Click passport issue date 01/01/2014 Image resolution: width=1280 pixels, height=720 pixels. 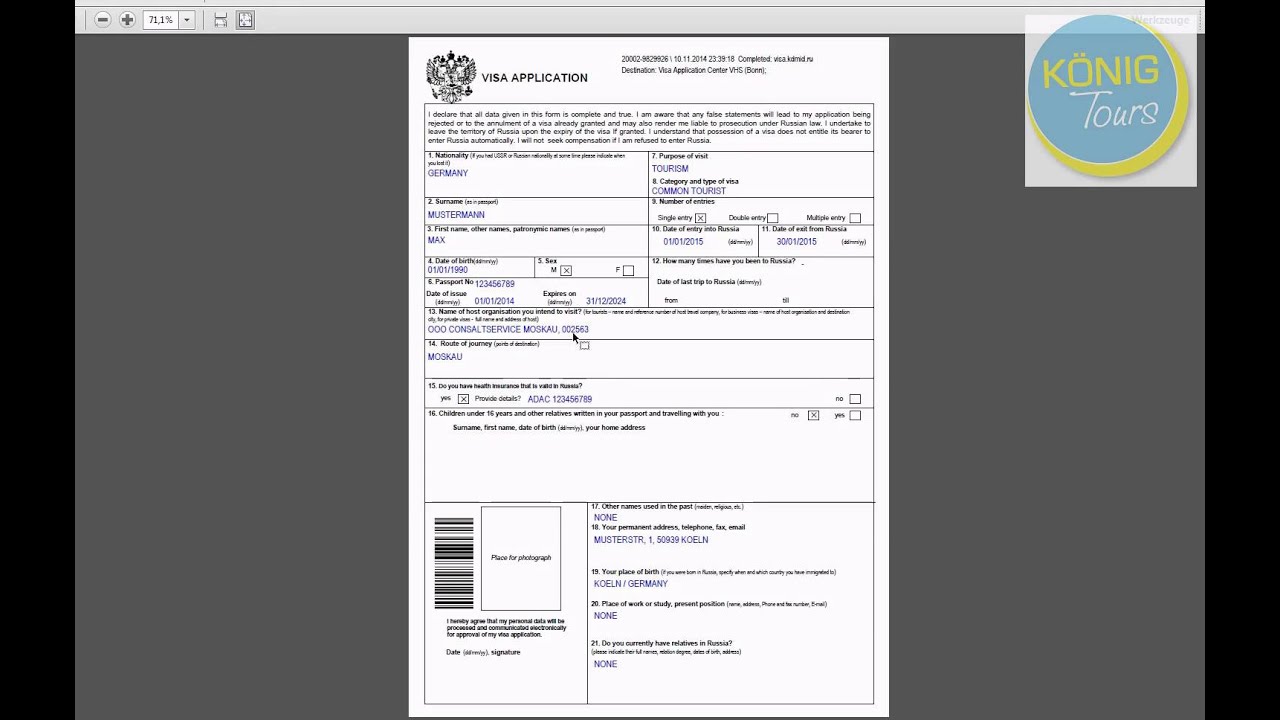(x=494, y=302)
